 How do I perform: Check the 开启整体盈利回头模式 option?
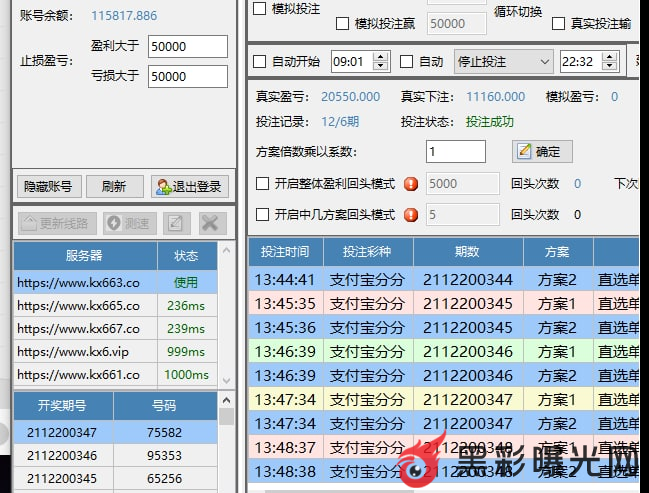tap(264, 184)
